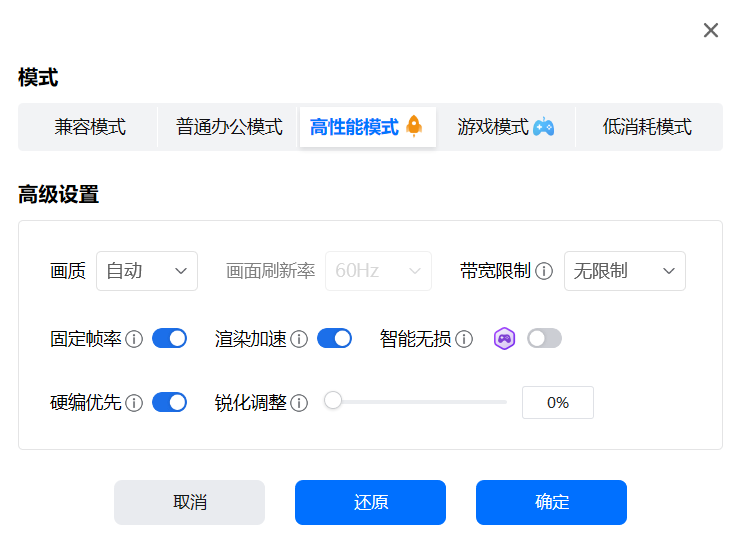Show info for 固定帧率

tap(134, 339)
